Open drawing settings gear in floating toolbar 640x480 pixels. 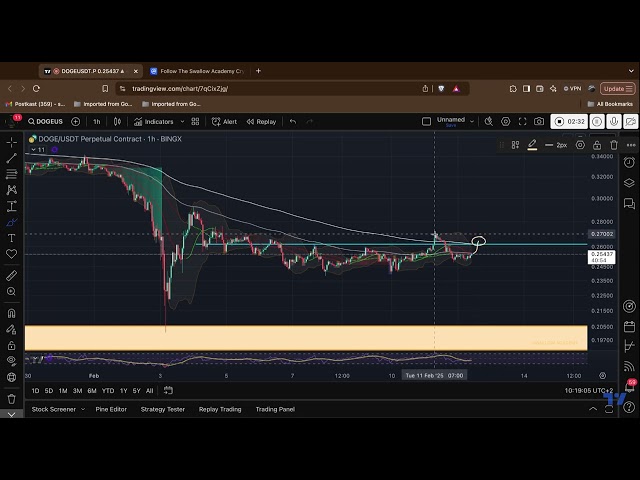(580, 145)
